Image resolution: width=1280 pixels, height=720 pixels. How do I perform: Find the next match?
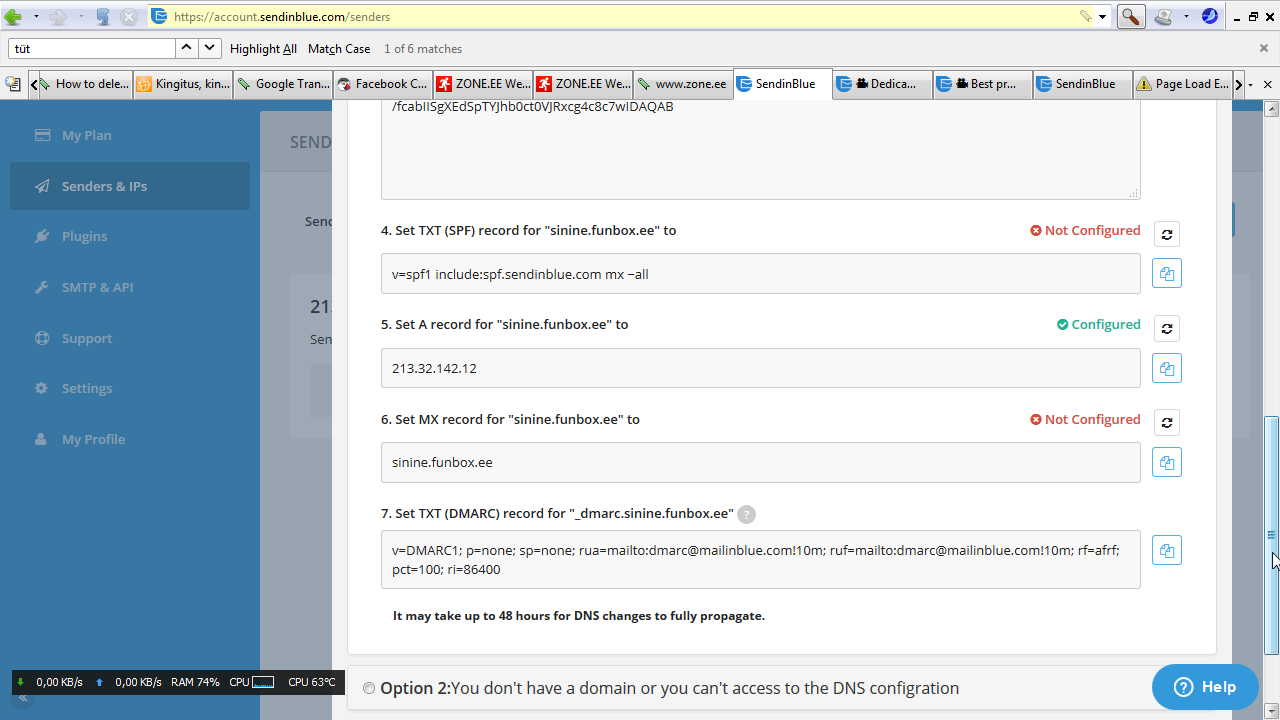(x=210, y=48)
